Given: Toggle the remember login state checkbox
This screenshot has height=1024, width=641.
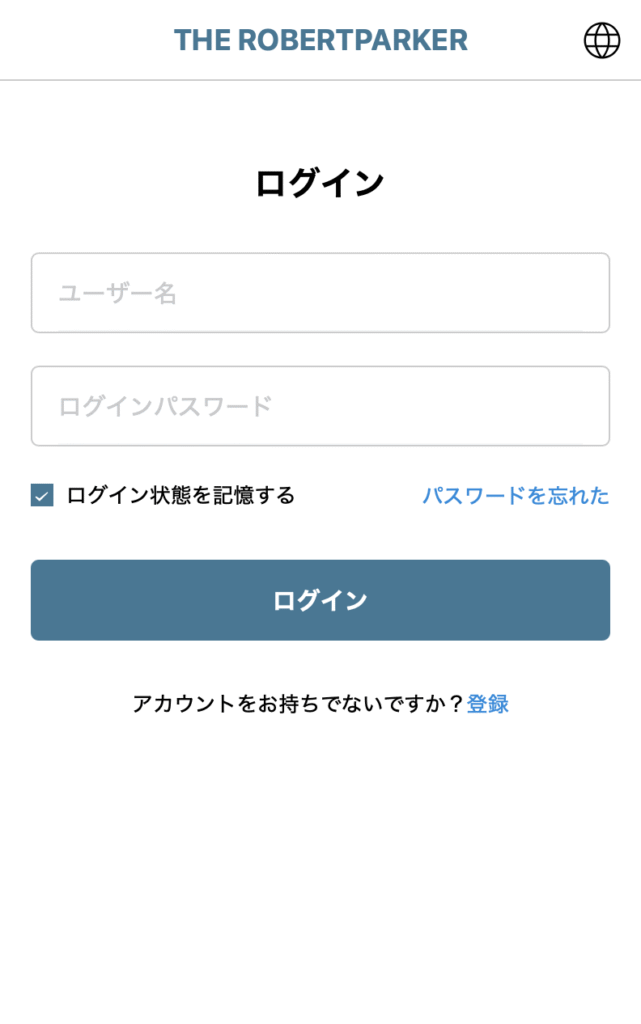Looking at the screenshot, I should pos(41,493).
